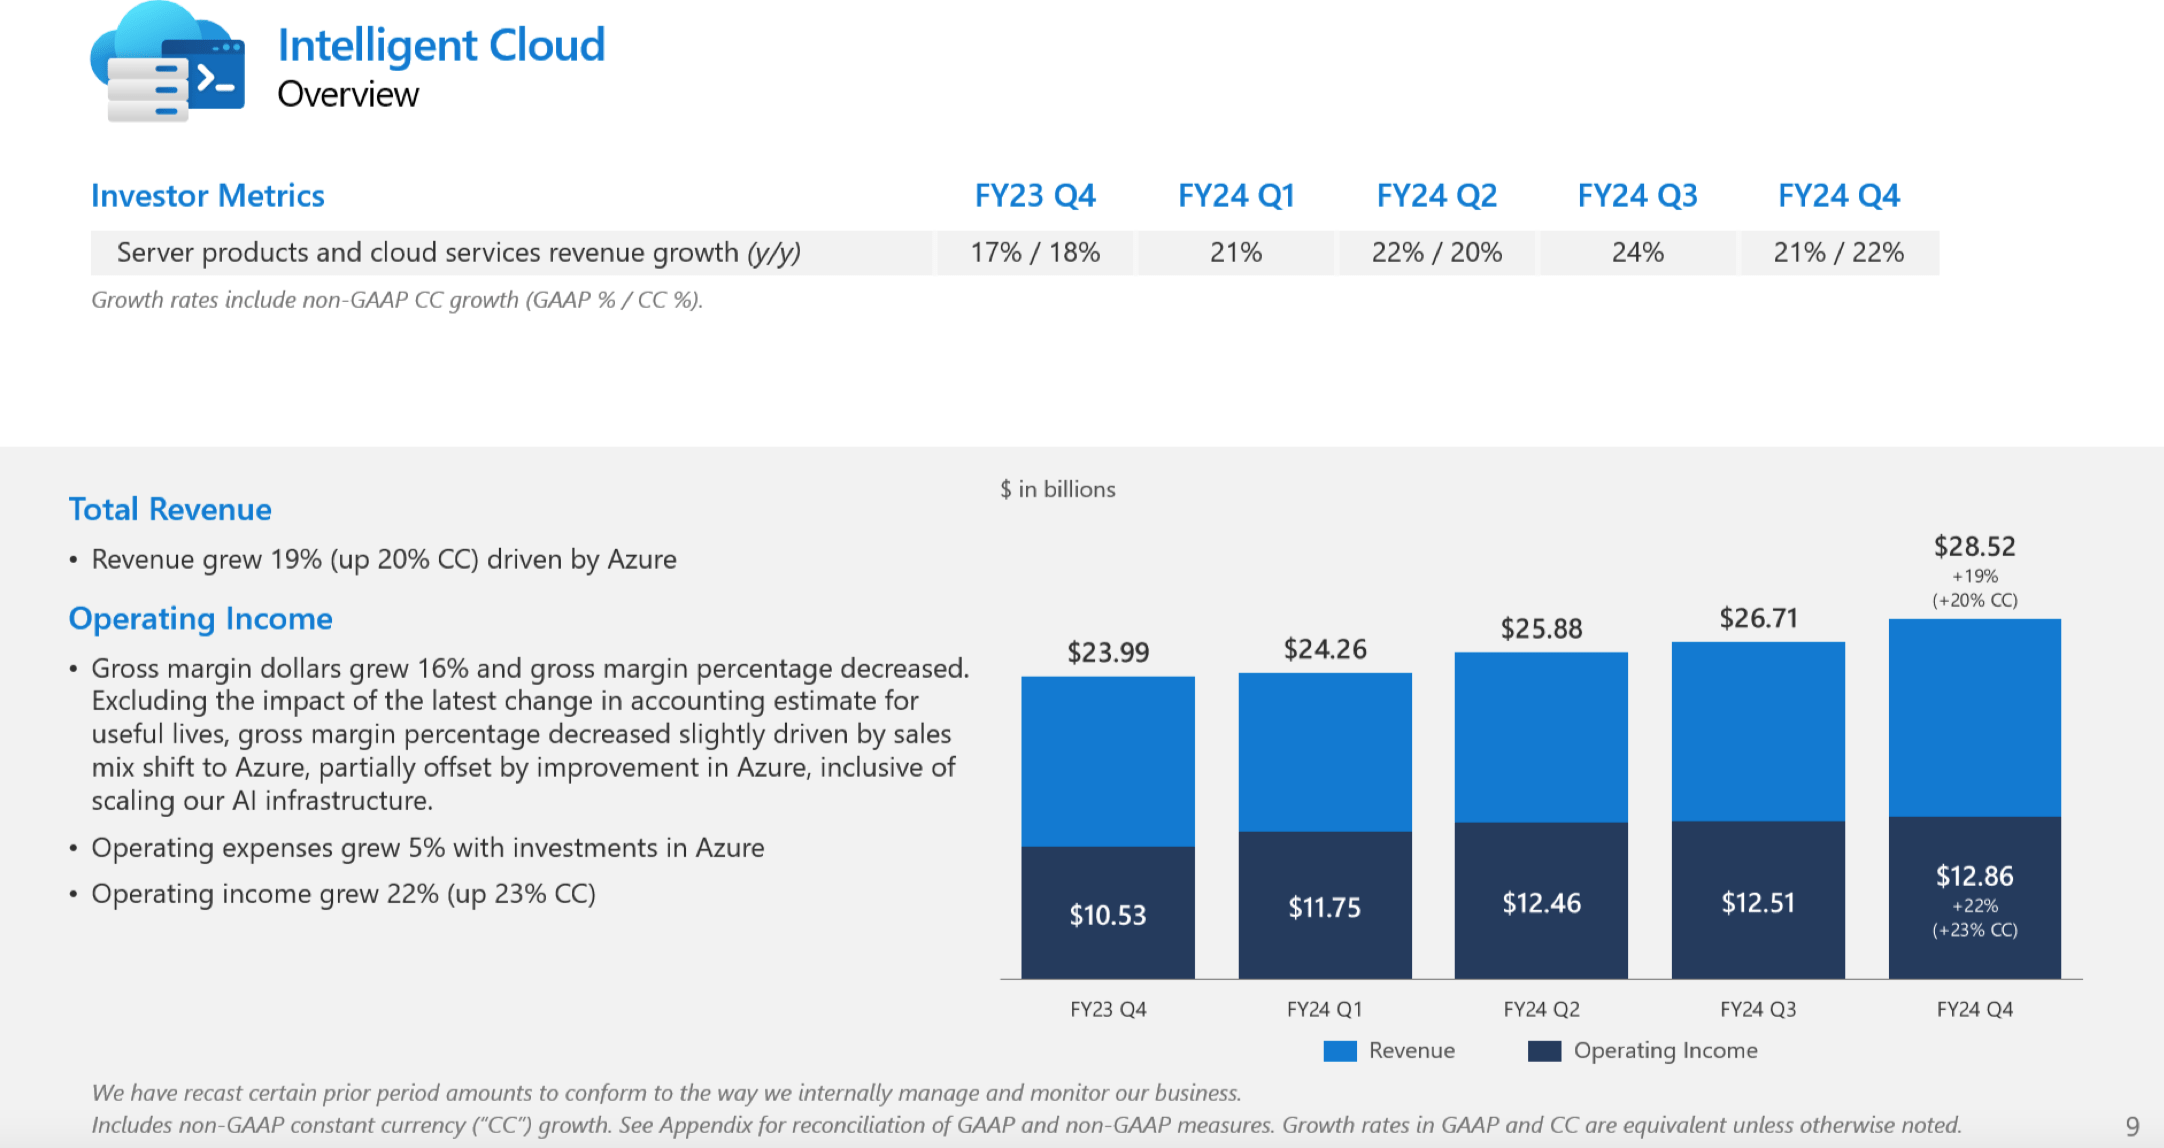Click the $10.53 operating income bar segment
The image size is (2164, 1148).
click(1108, 913)
